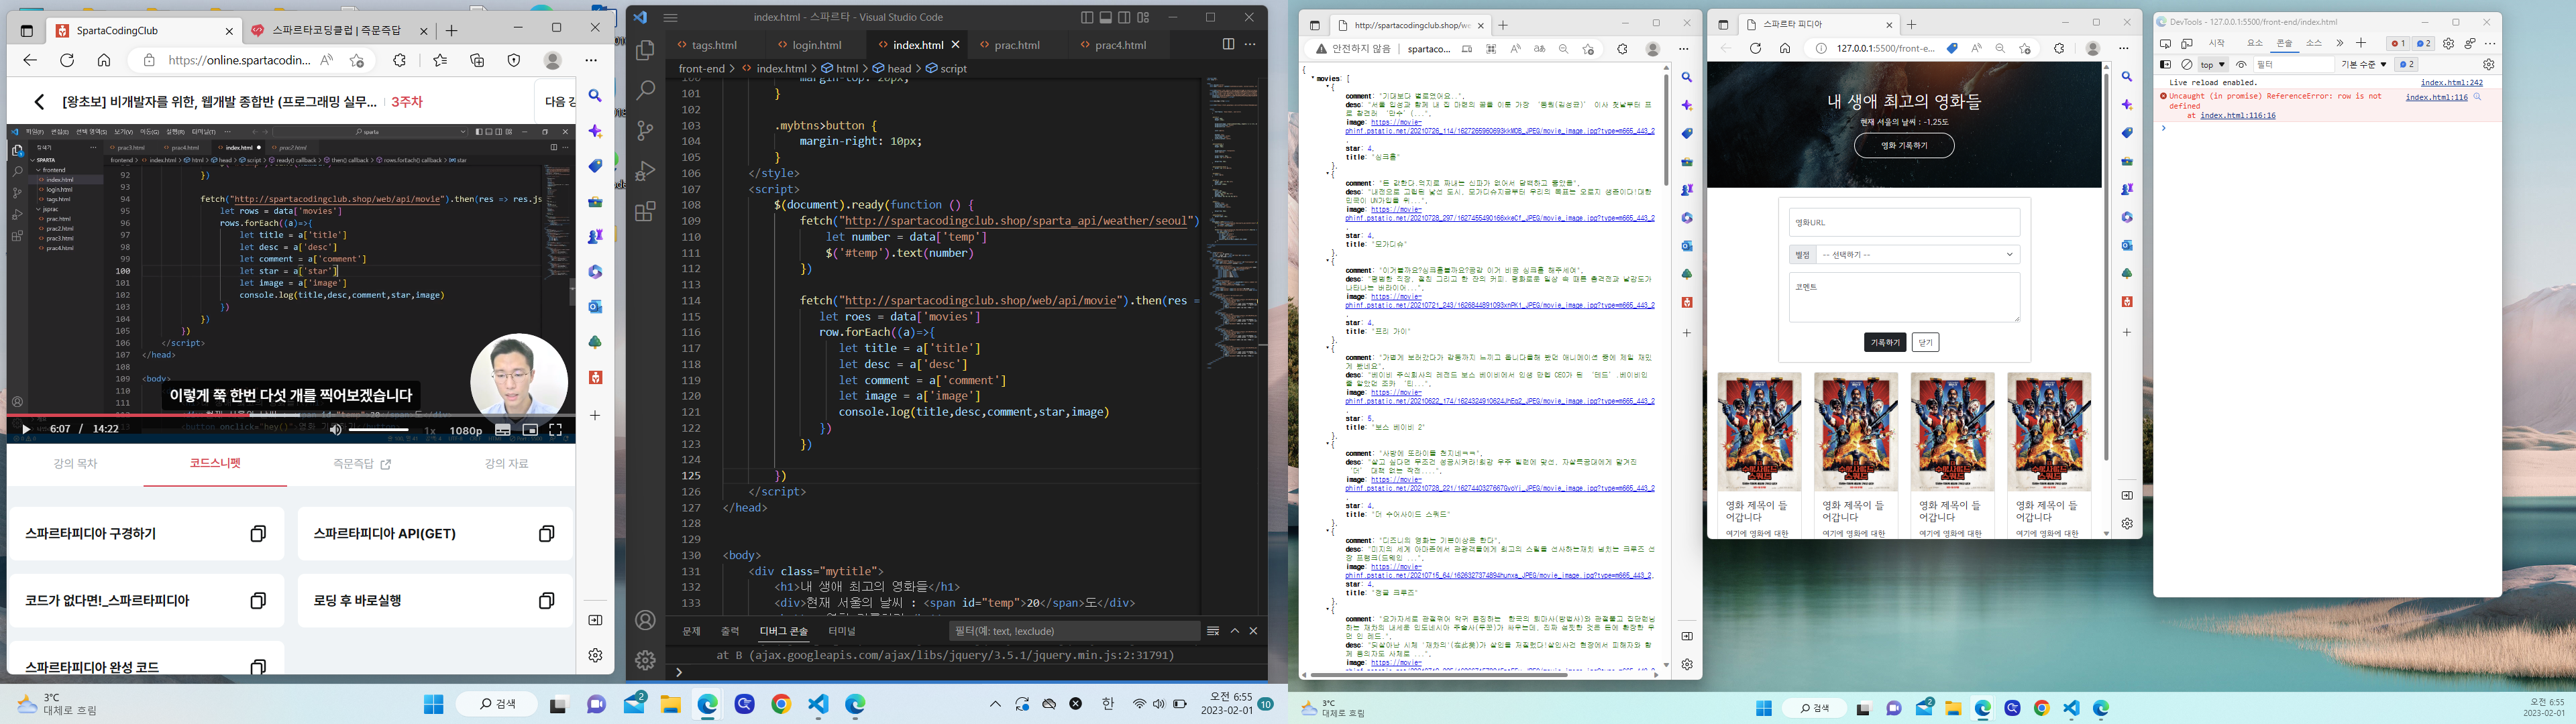
Task: Toggle VS Code primary sidebar layout
Action: click(x=1087, y=17)
